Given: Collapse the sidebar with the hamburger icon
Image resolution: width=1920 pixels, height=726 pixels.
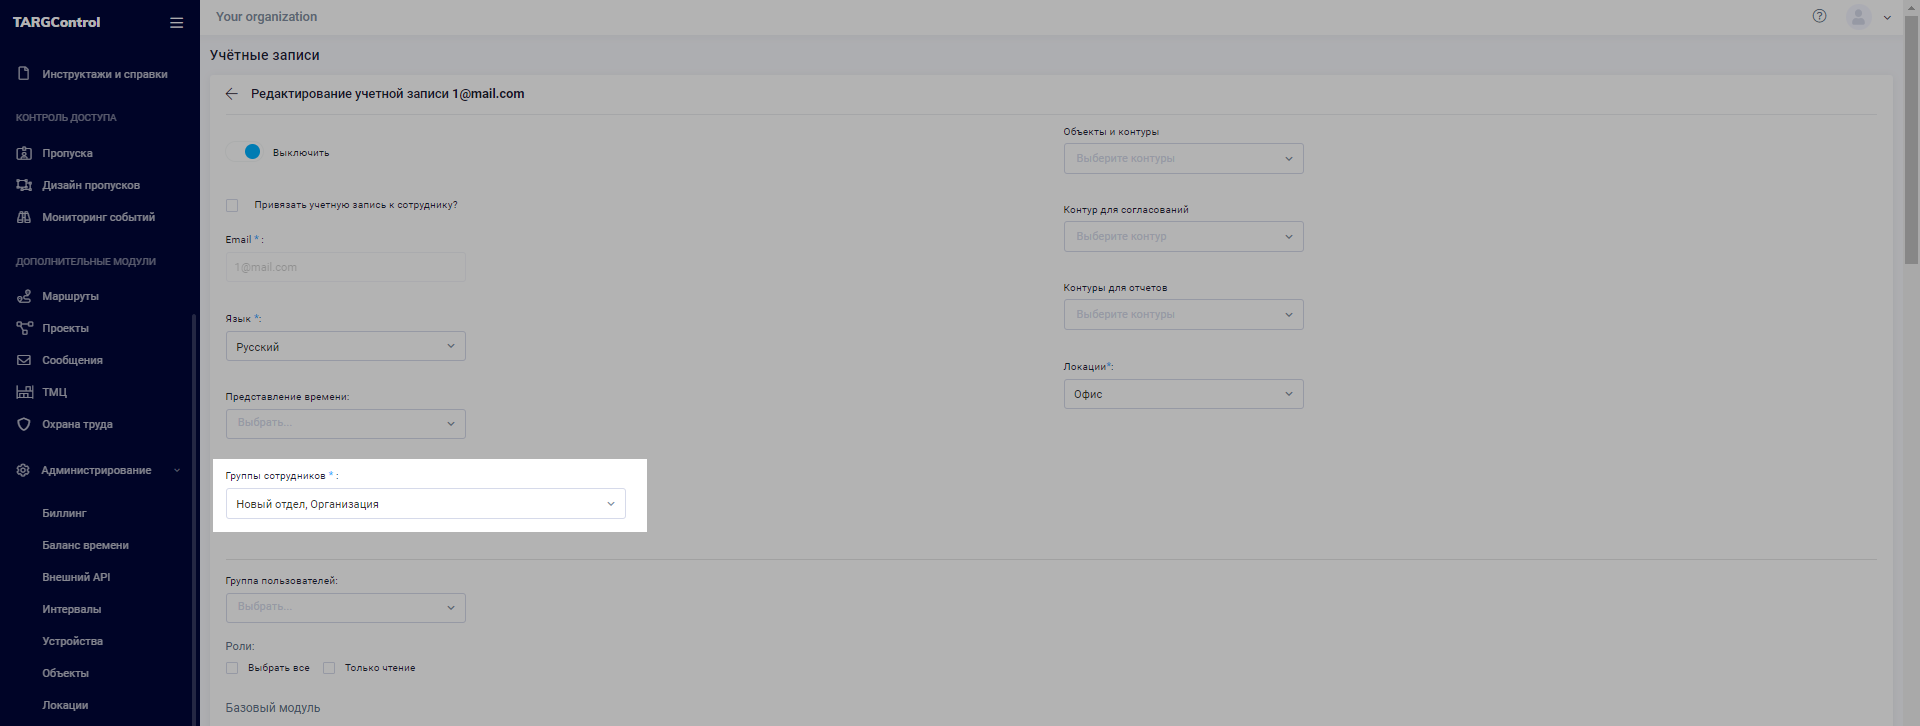Looking at the screenshot, I should coord(176,22).
